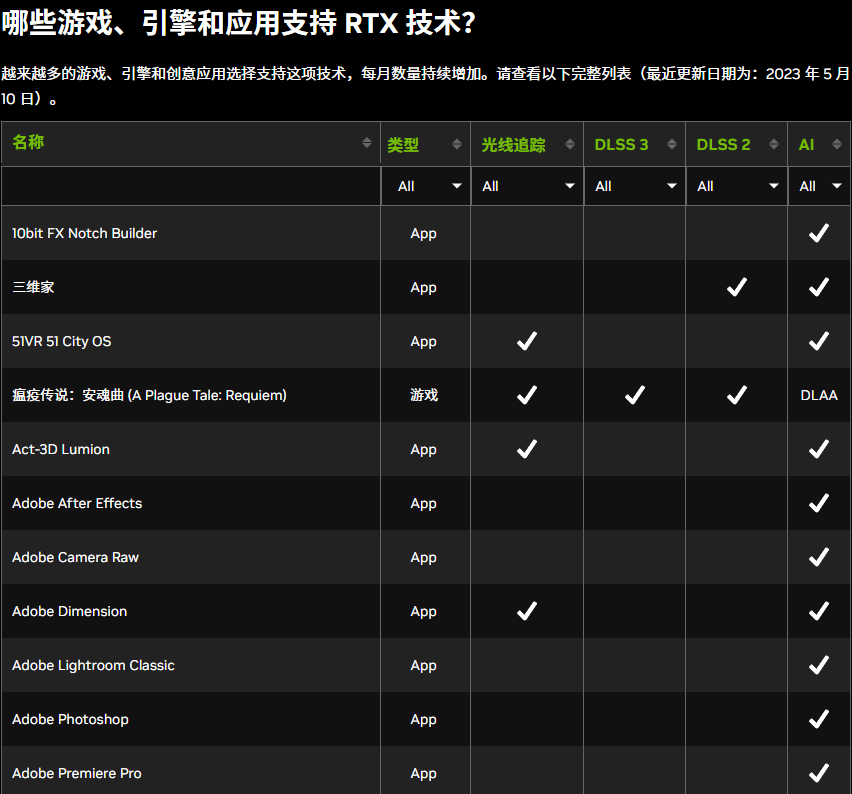Screen dimensions: 852x794
Task: Click AI checkmark for Act-3D Lumion
Action: 819,449
